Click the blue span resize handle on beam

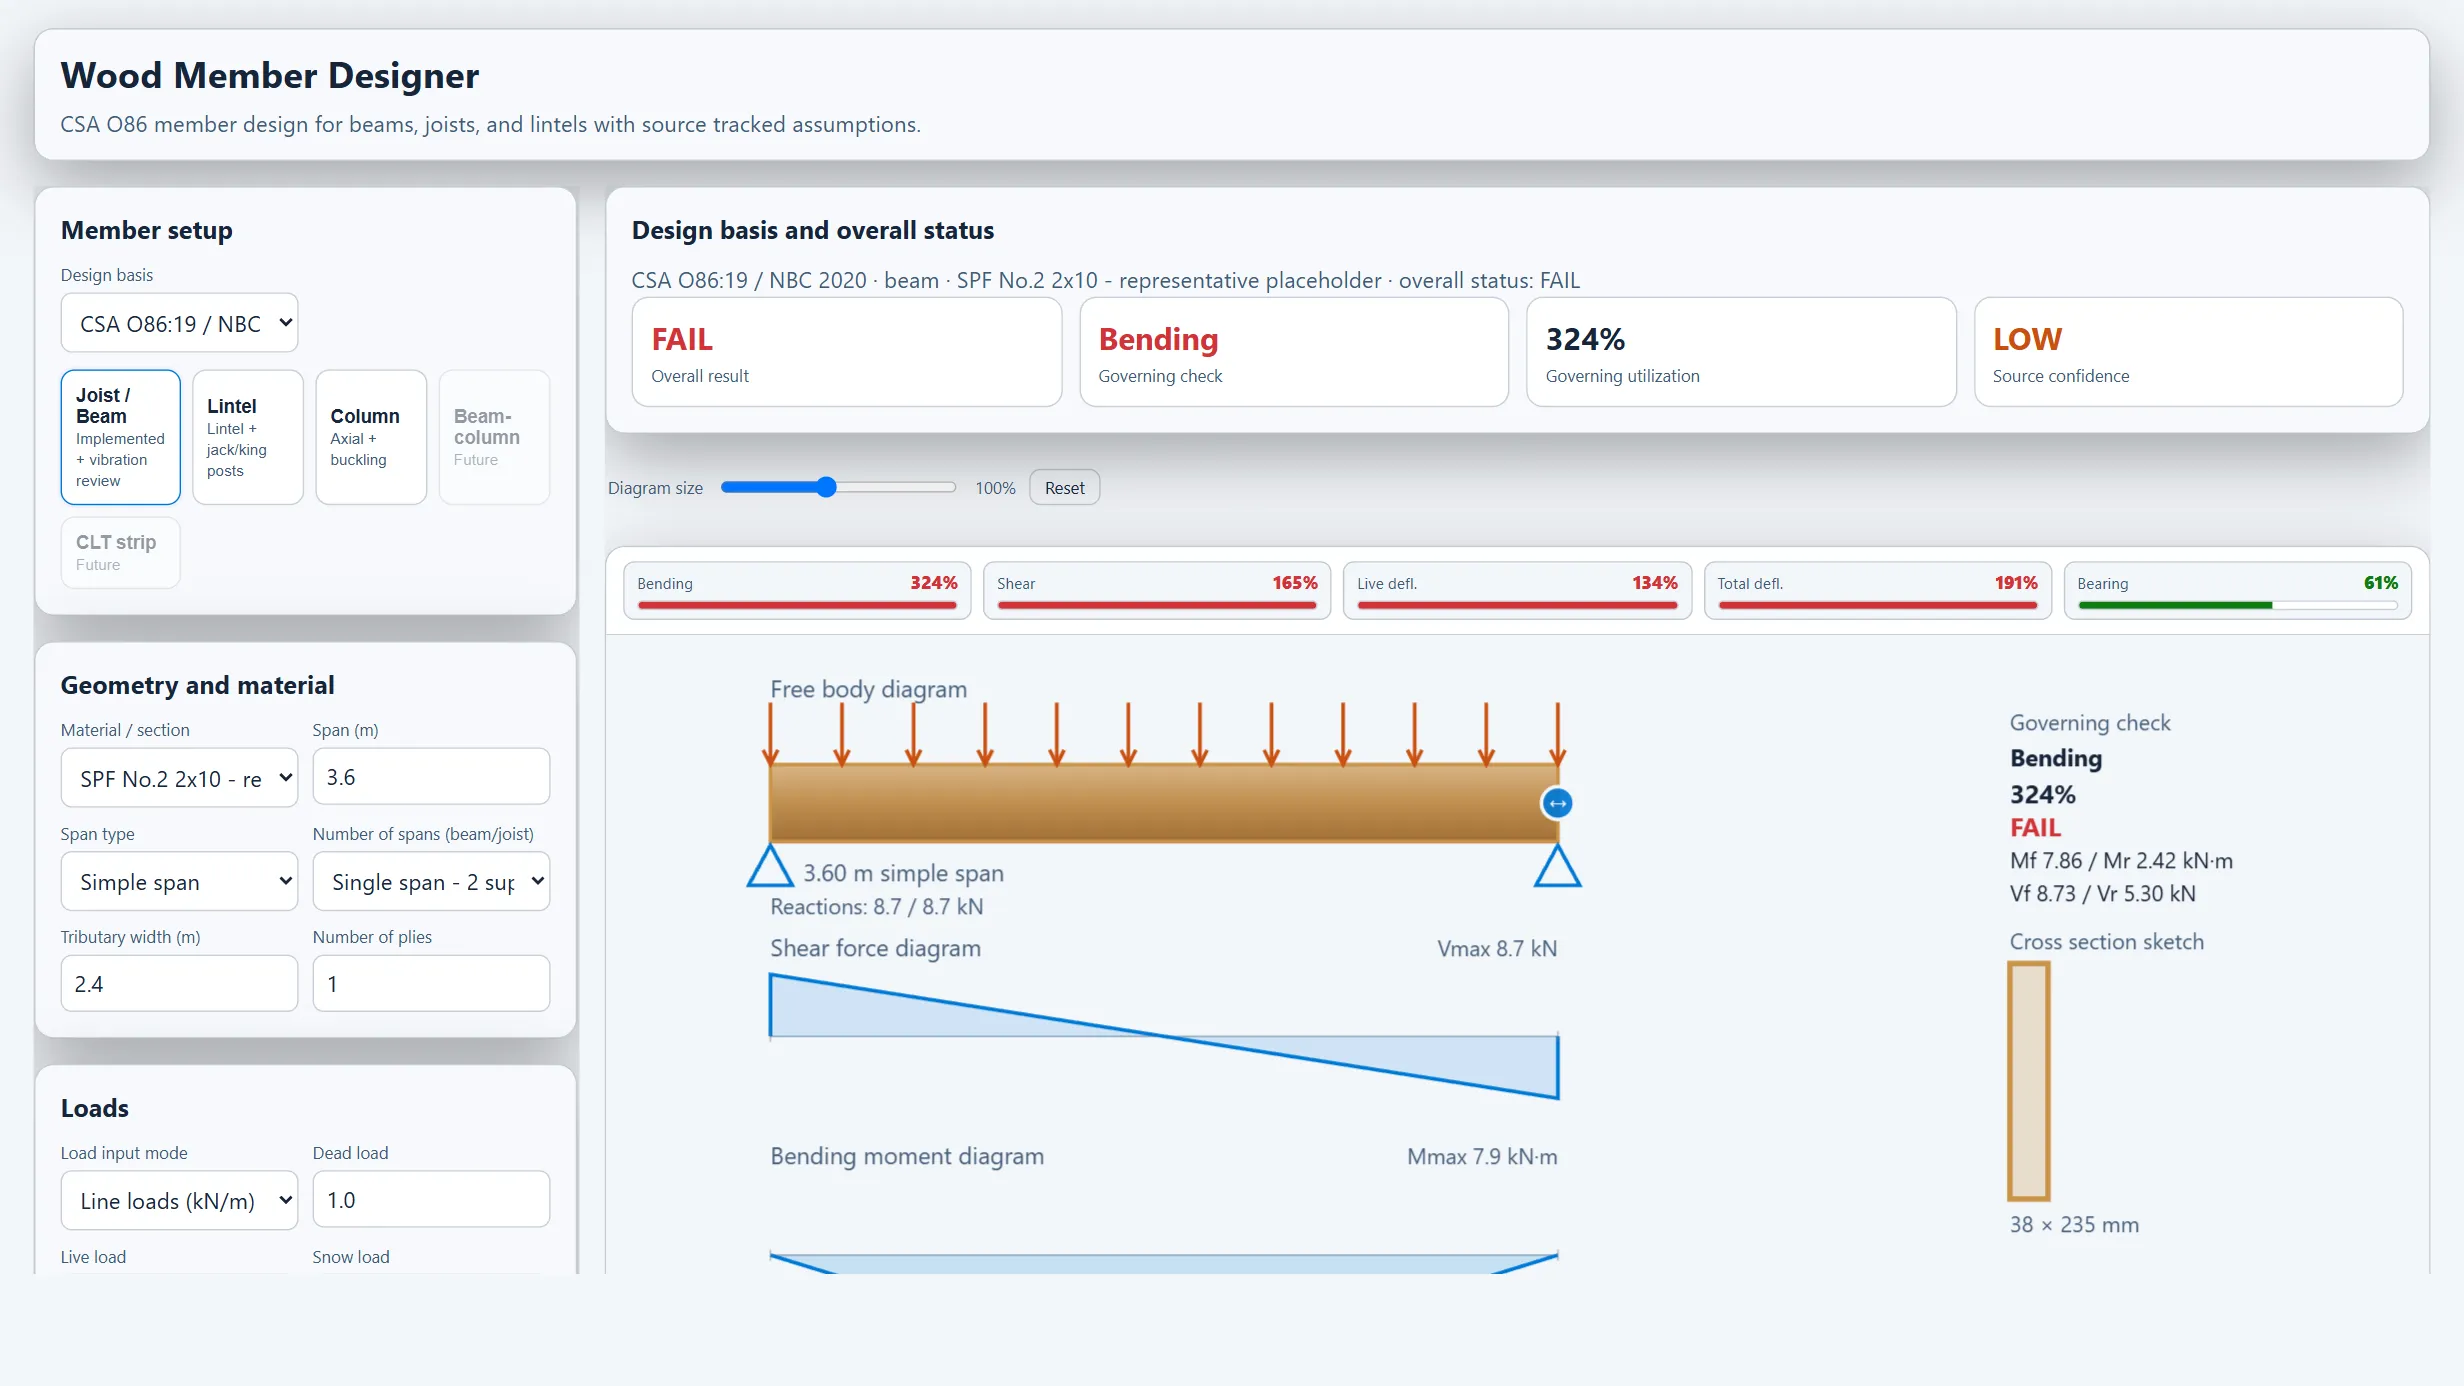click(x=1557, y=803)
